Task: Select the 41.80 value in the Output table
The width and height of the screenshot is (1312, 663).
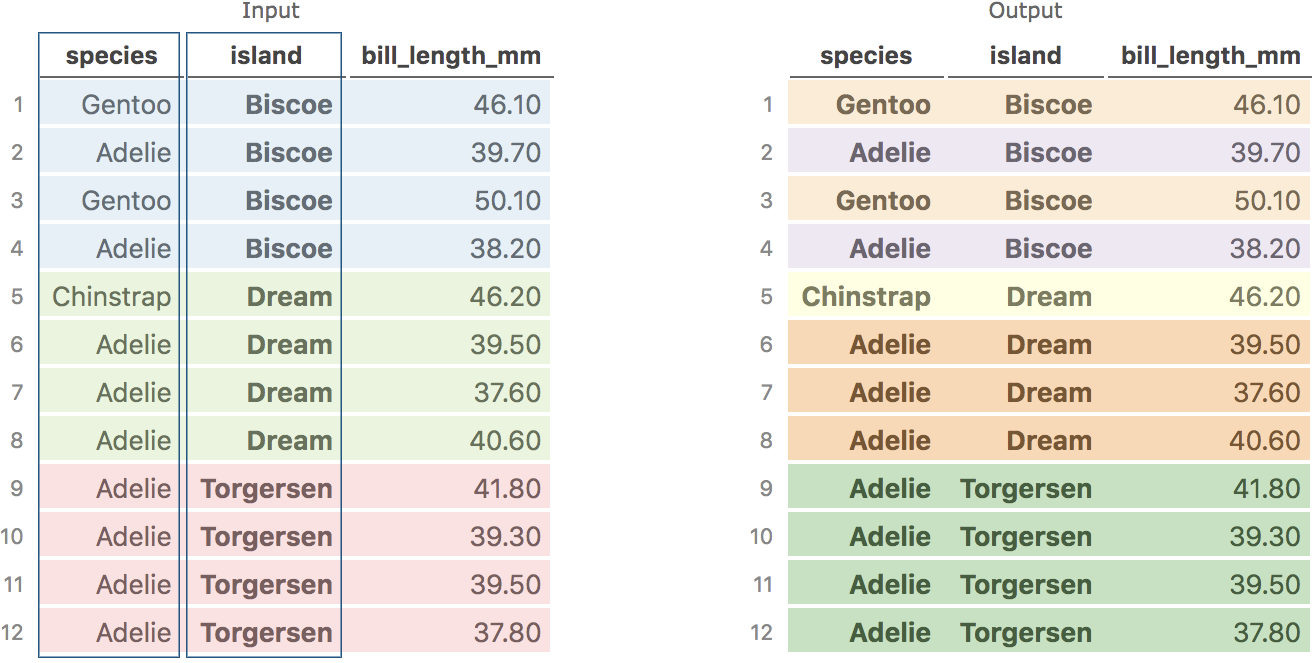Action: [x=1265, y=489]
